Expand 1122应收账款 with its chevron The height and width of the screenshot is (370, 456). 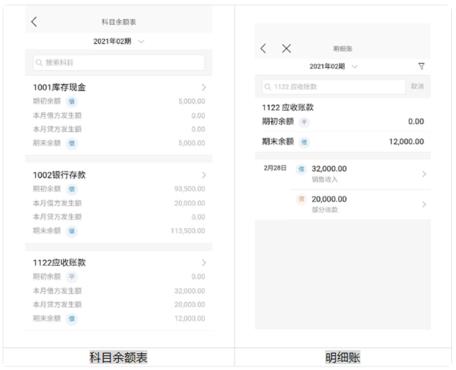point(204,263)
